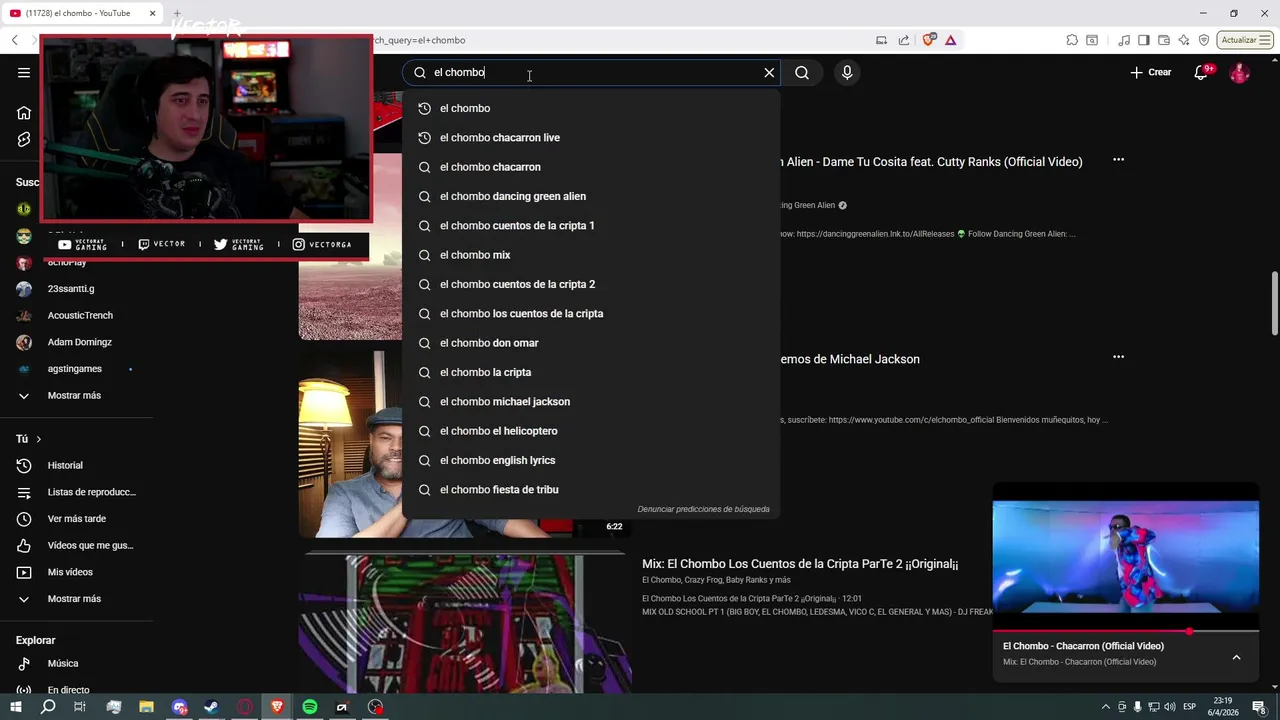Viewport: 1280px width, 720px height.
Task: Choose suggestion 'el chombo dancing green alien'
Action: pos(591,196)
